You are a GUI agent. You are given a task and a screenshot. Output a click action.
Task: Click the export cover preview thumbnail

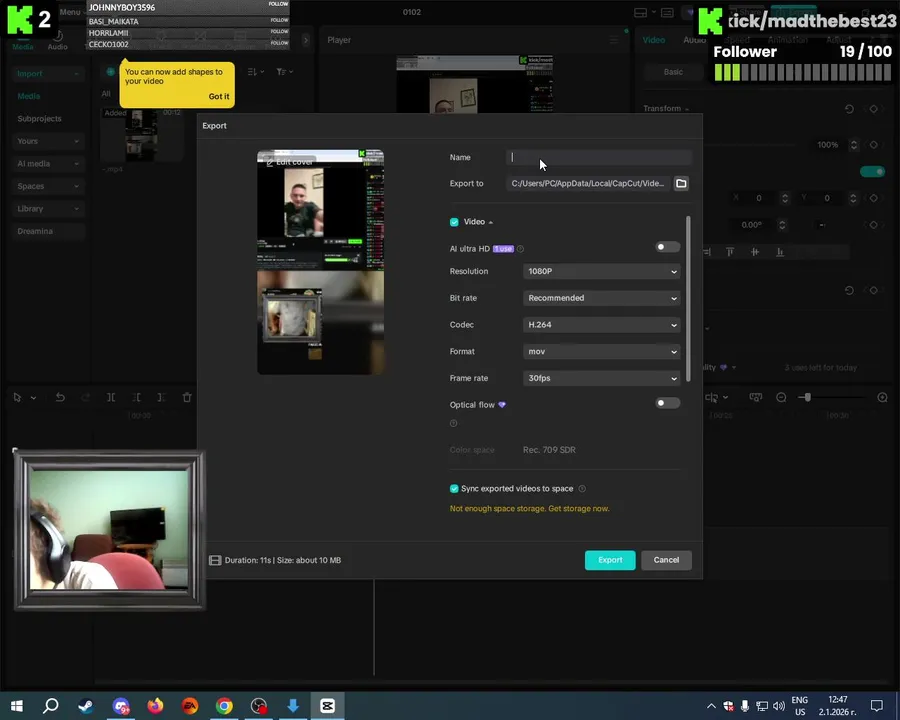click(320, 262)
